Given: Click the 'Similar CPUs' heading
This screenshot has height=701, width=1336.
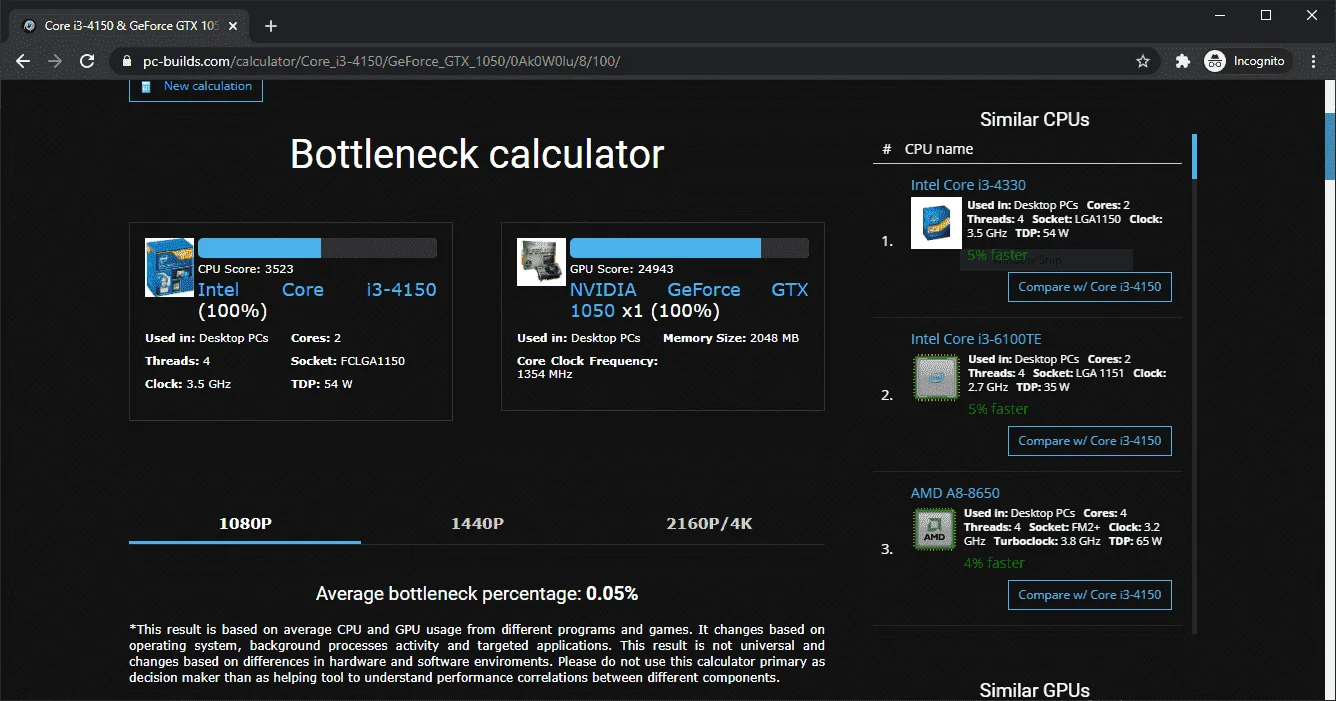Looking at the screenshot, I should 1035,119.
